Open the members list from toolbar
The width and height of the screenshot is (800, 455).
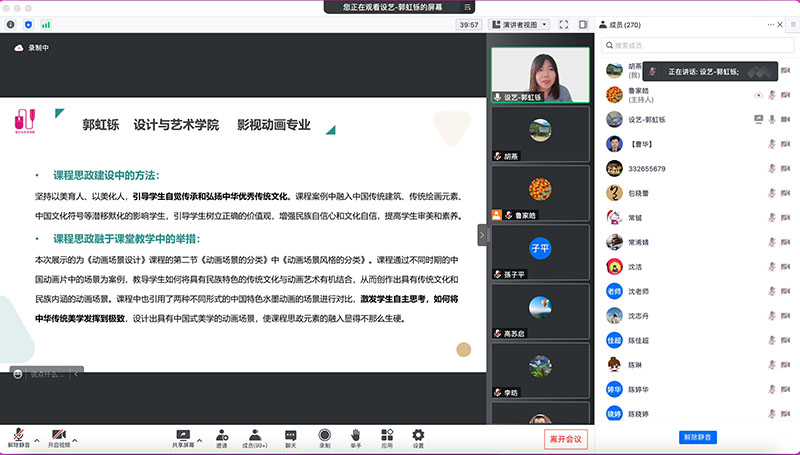[x=256, y=437]
